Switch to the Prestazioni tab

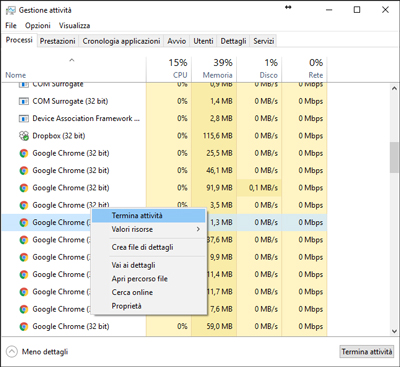[x=58, y=41]
